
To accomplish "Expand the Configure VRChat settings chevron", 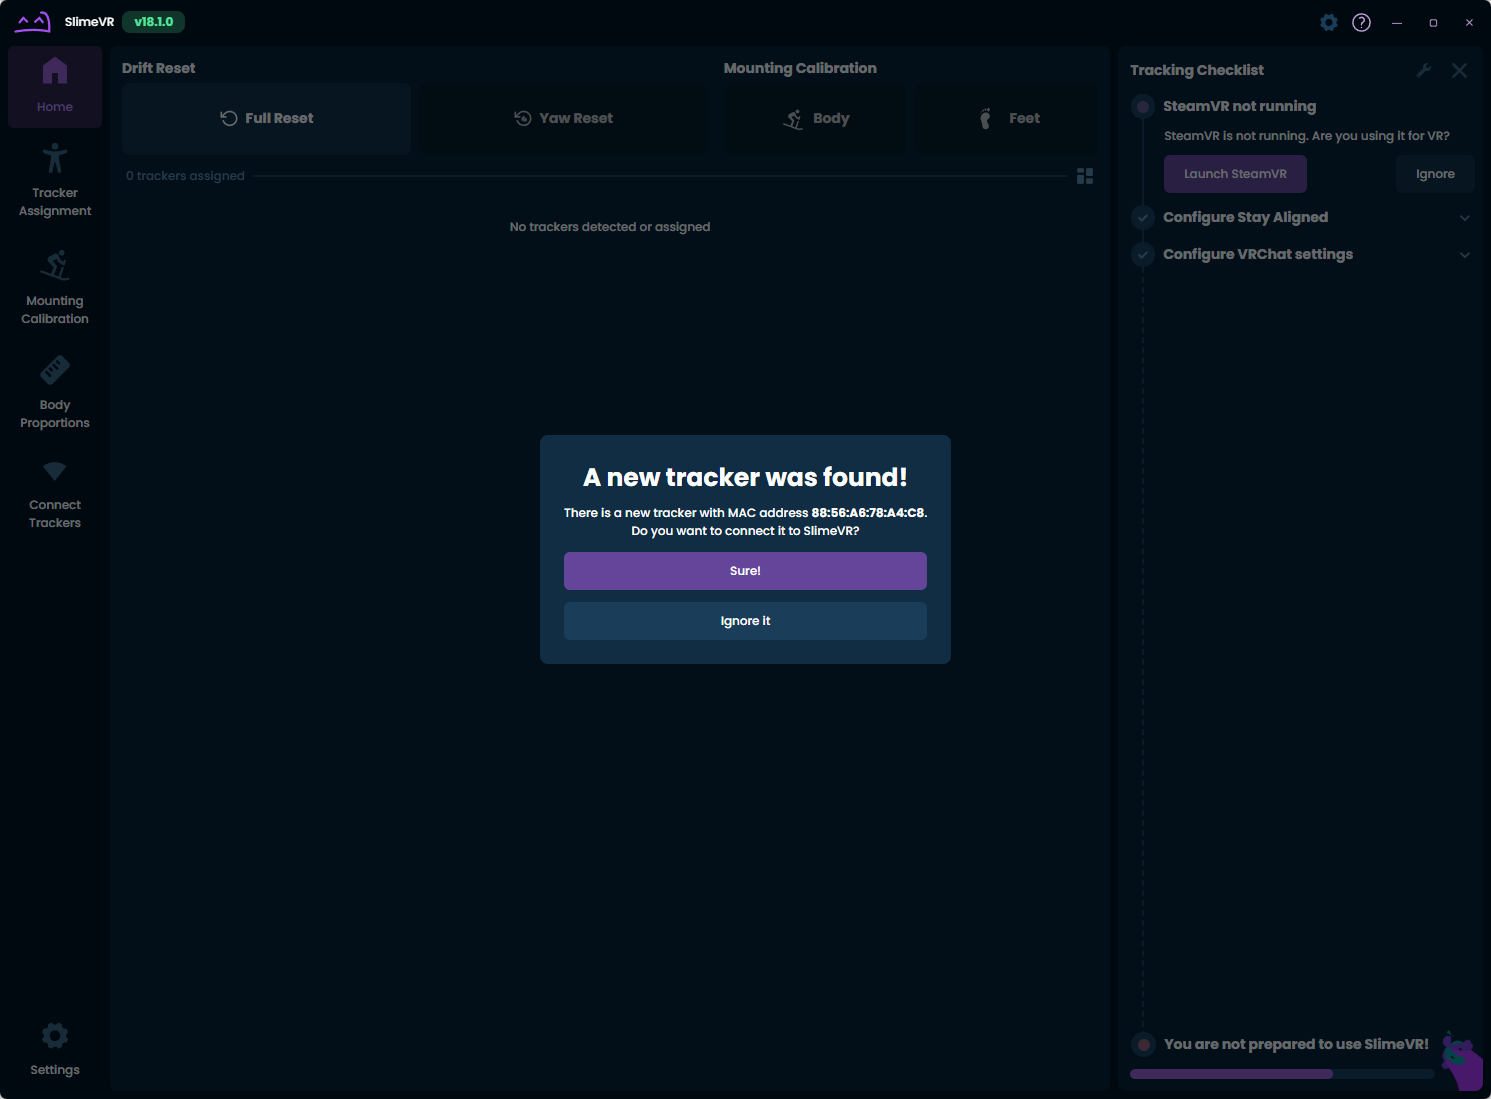I will 1464,255.
